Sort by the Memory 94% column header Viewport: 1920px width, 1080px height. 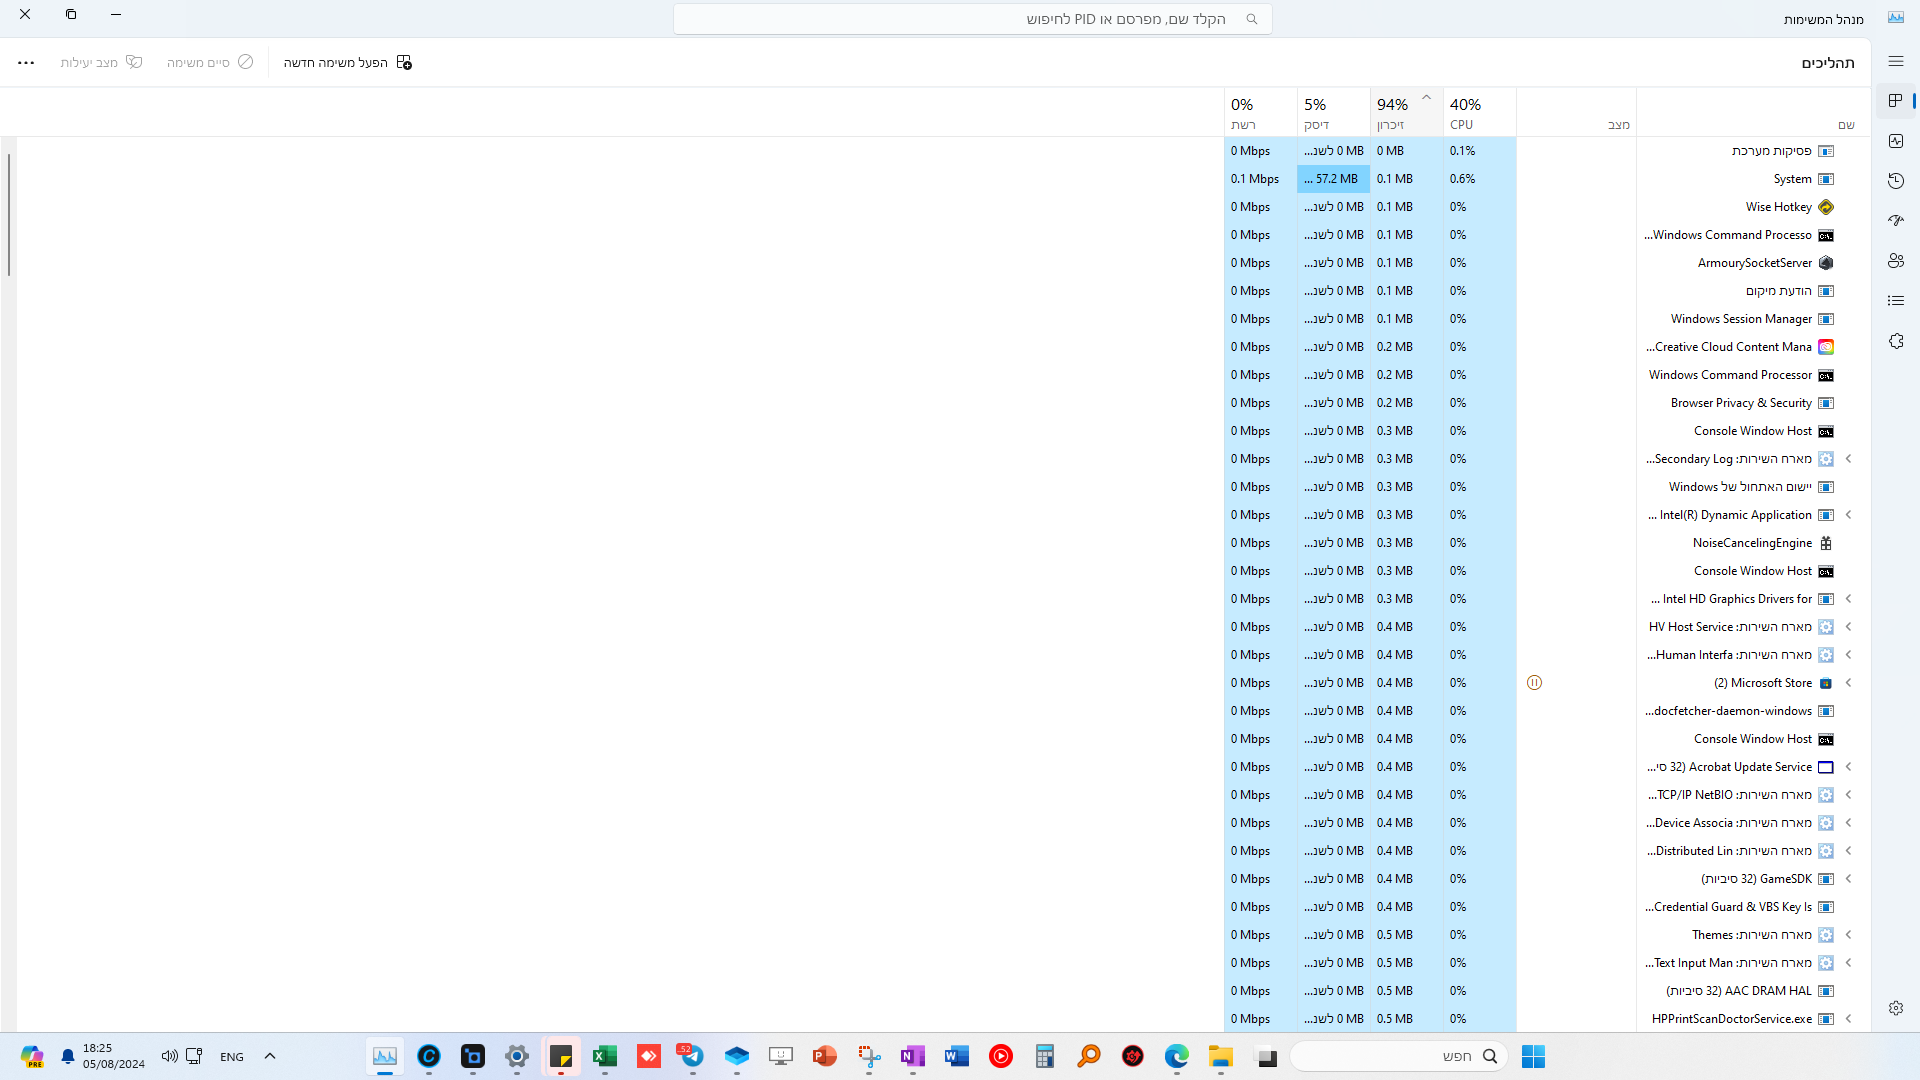click(1407, 112)
